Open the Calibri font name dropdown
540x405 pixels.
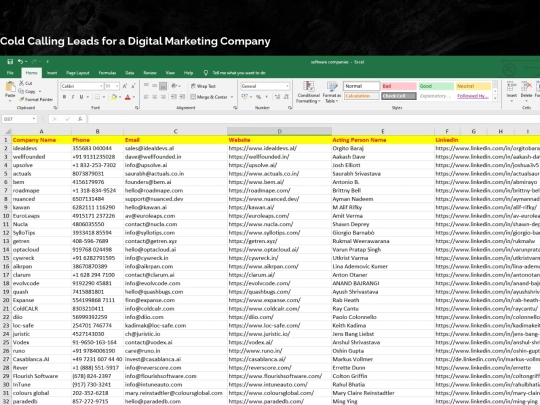[x=101, y=86]
